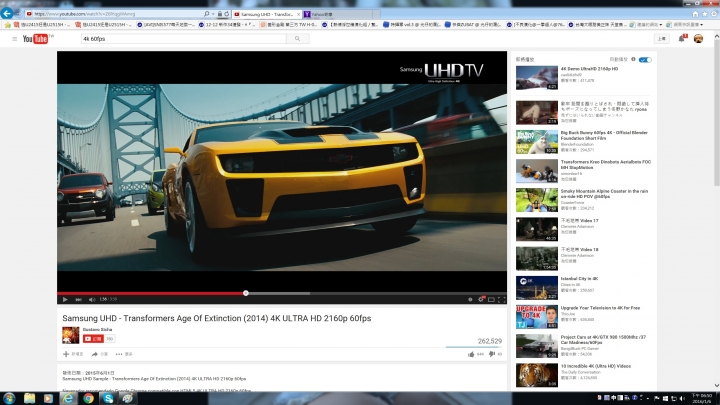Open File Explorer from taskbar

coord(29,398)
